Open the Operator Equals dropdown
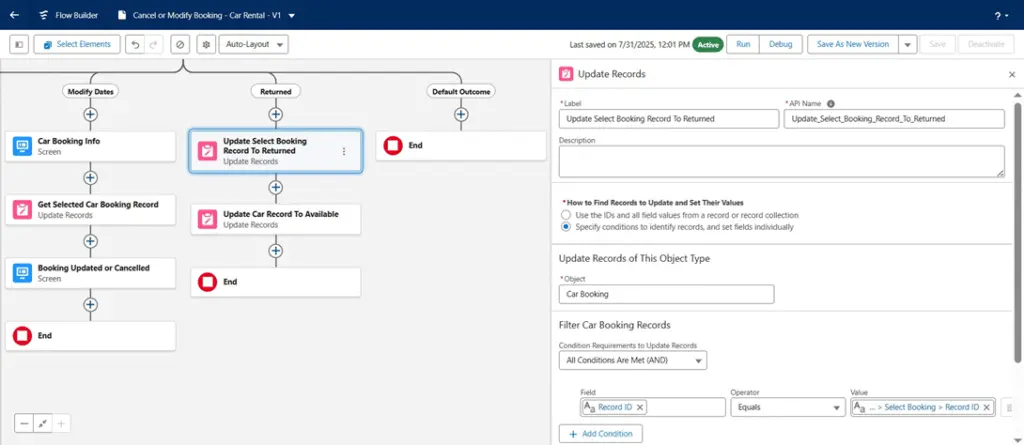This screenshot has height=445, width=1024. 788,407
